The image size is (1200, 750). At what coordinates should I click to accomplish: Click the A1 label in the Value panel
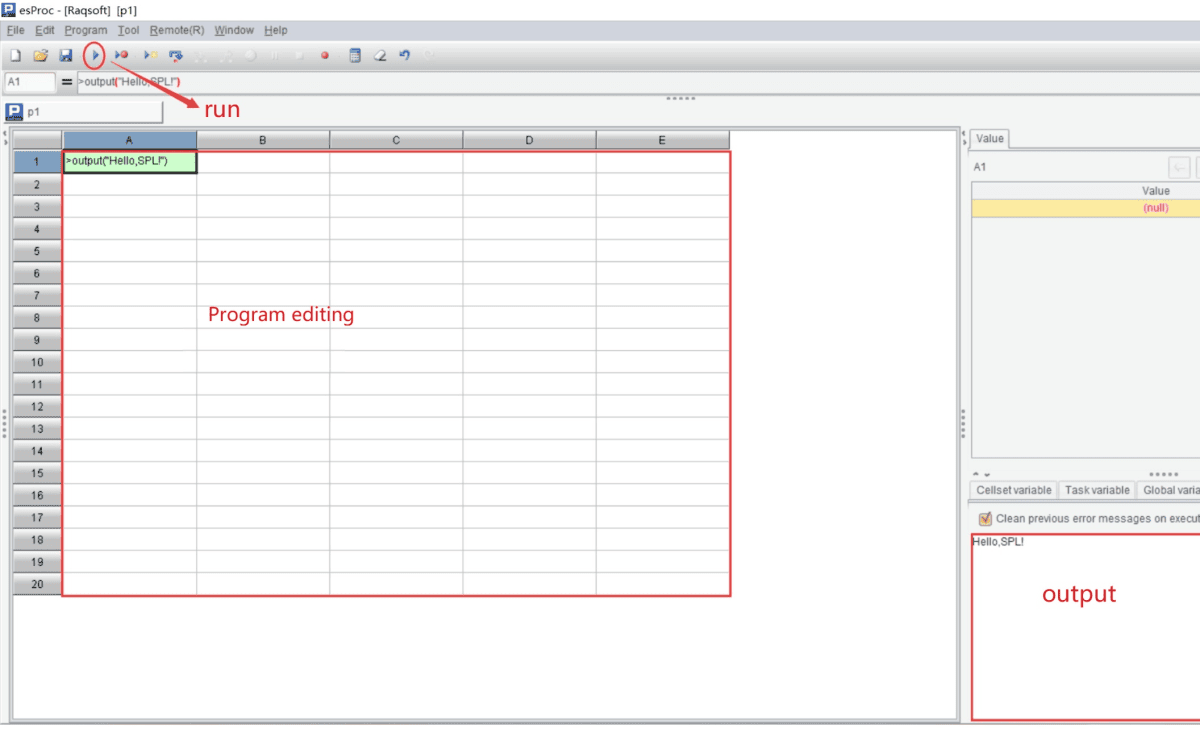[980, 167]
